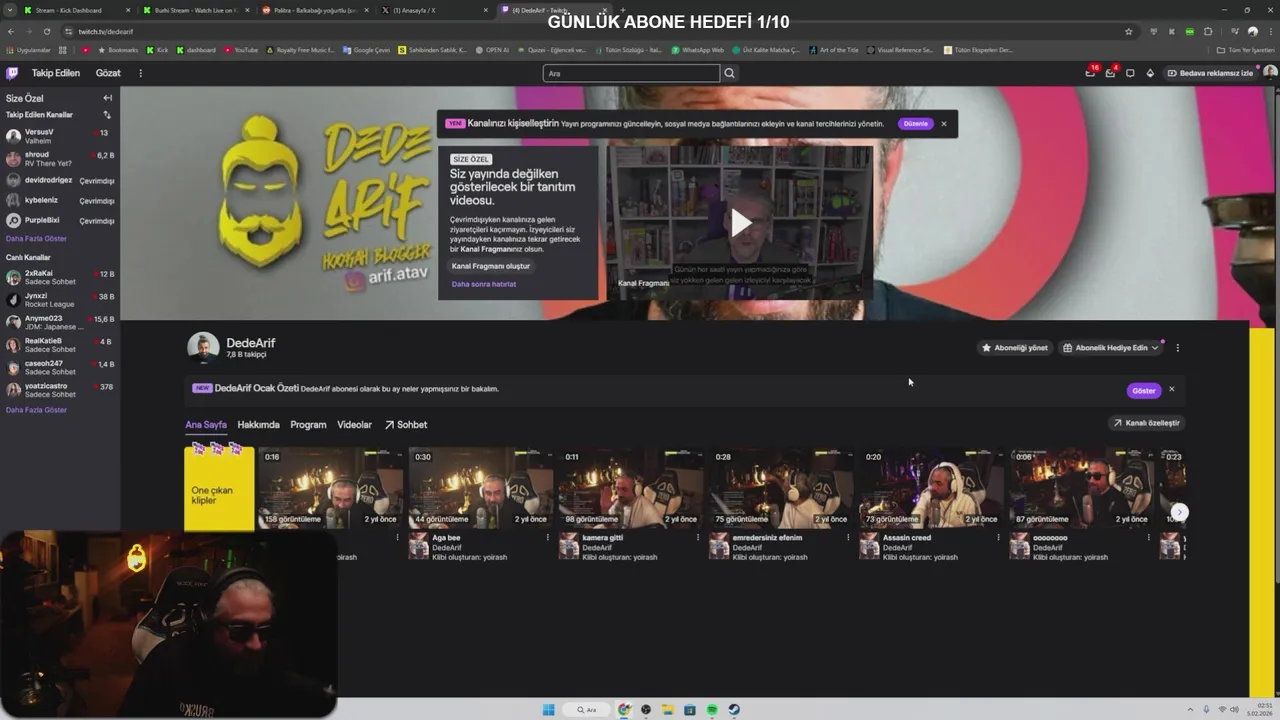Open the Sohbet popout tab
This screenshot has width=1280, height=720.
click(x=406, y=425)
